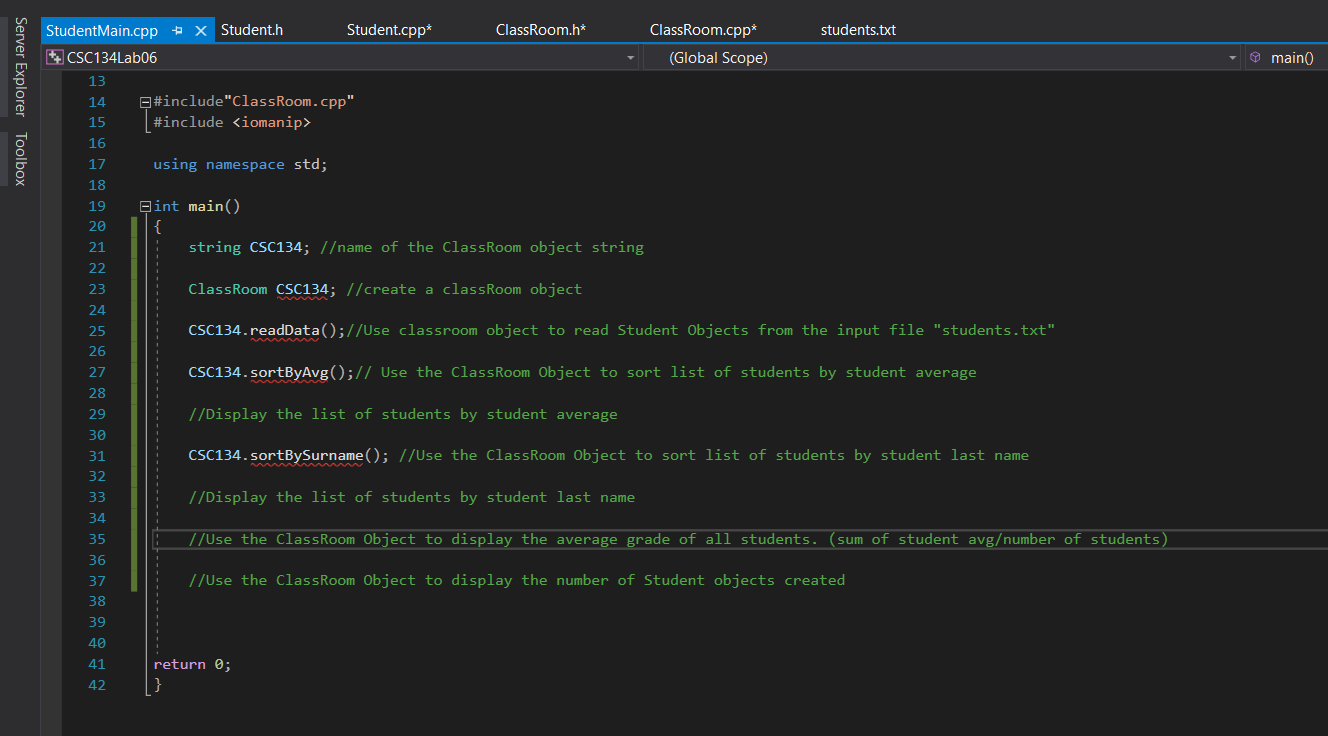This screenshot has width=1328, height=736.
Task: Select the StudentMain.cpp tab title
Action: [102, 30]
